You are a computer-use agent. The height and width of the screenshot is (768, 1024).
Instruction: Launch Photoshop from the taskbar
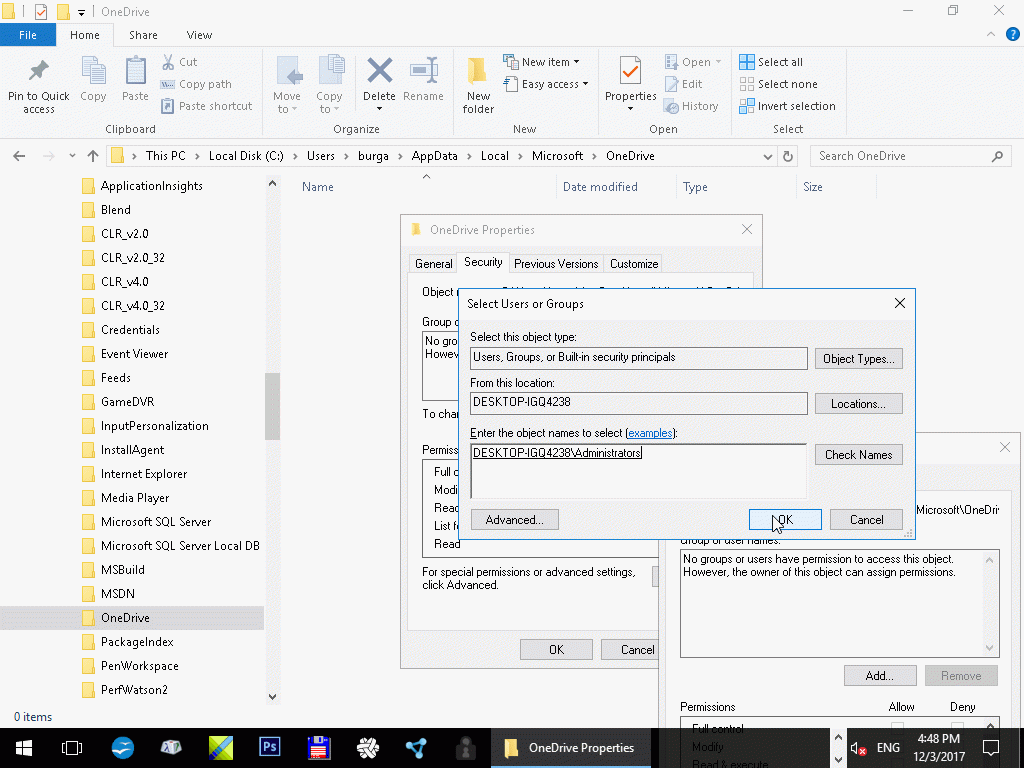click(x=269, y=748)
